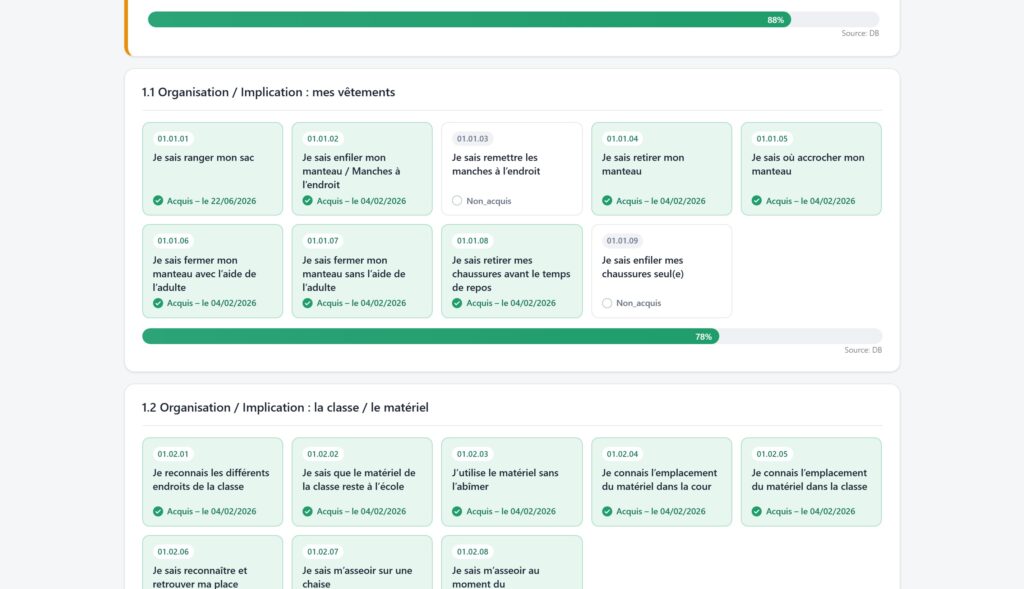Click the green check icon on card 01.01.01

tap(158, 200)
